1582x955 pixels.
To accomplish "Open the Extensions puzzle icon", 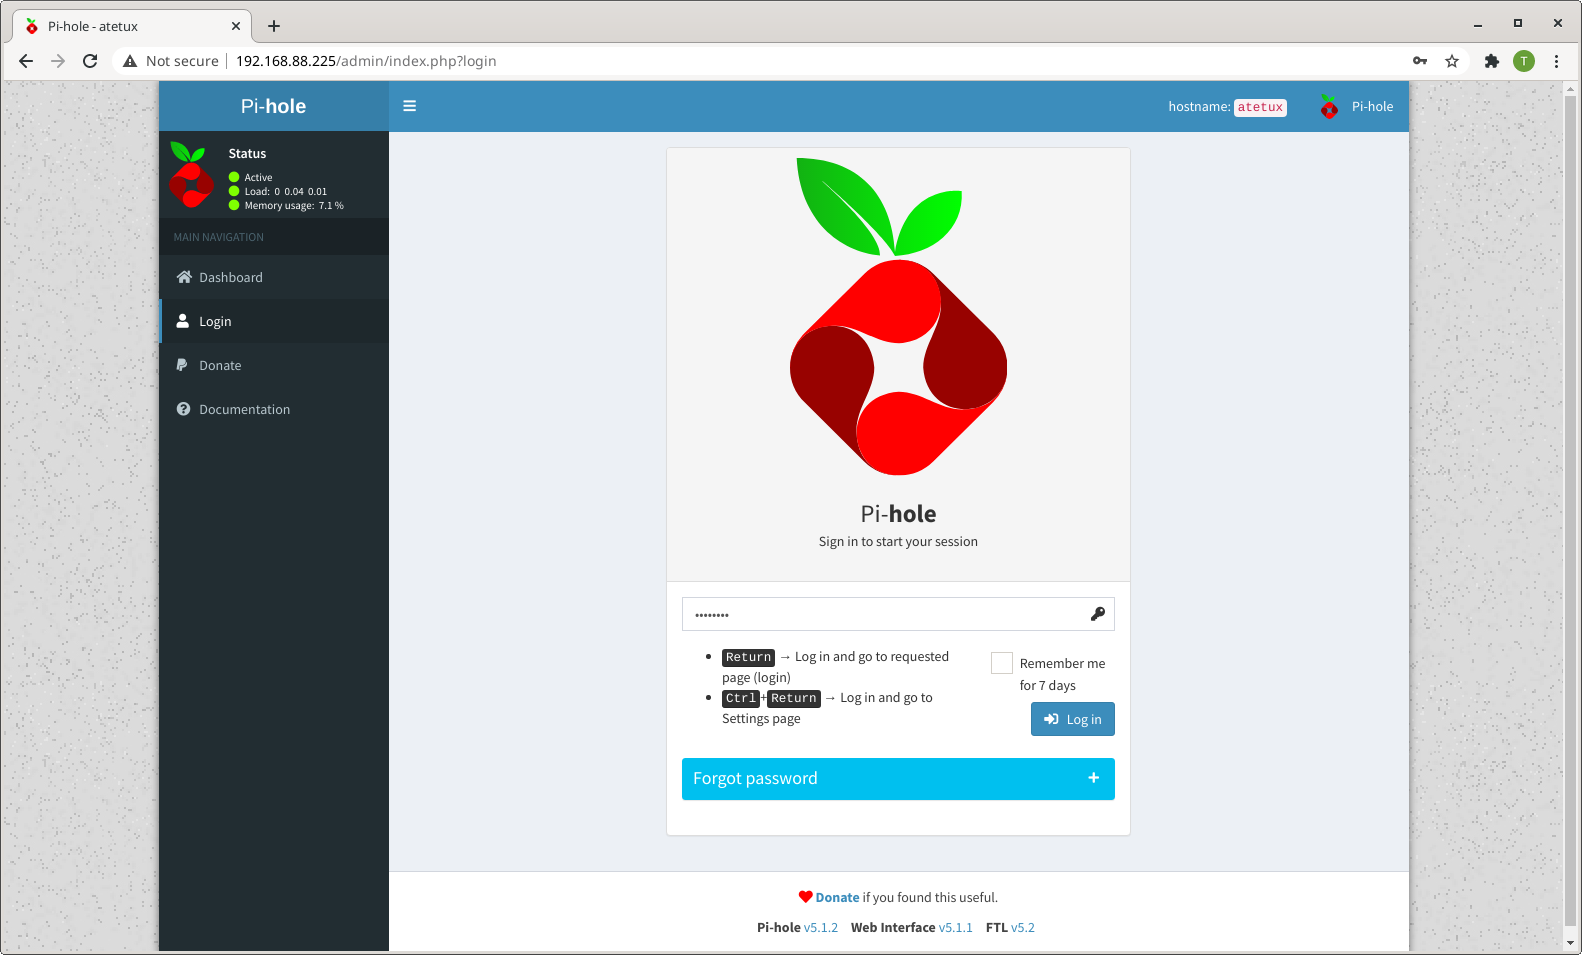I will [1492, 61].
